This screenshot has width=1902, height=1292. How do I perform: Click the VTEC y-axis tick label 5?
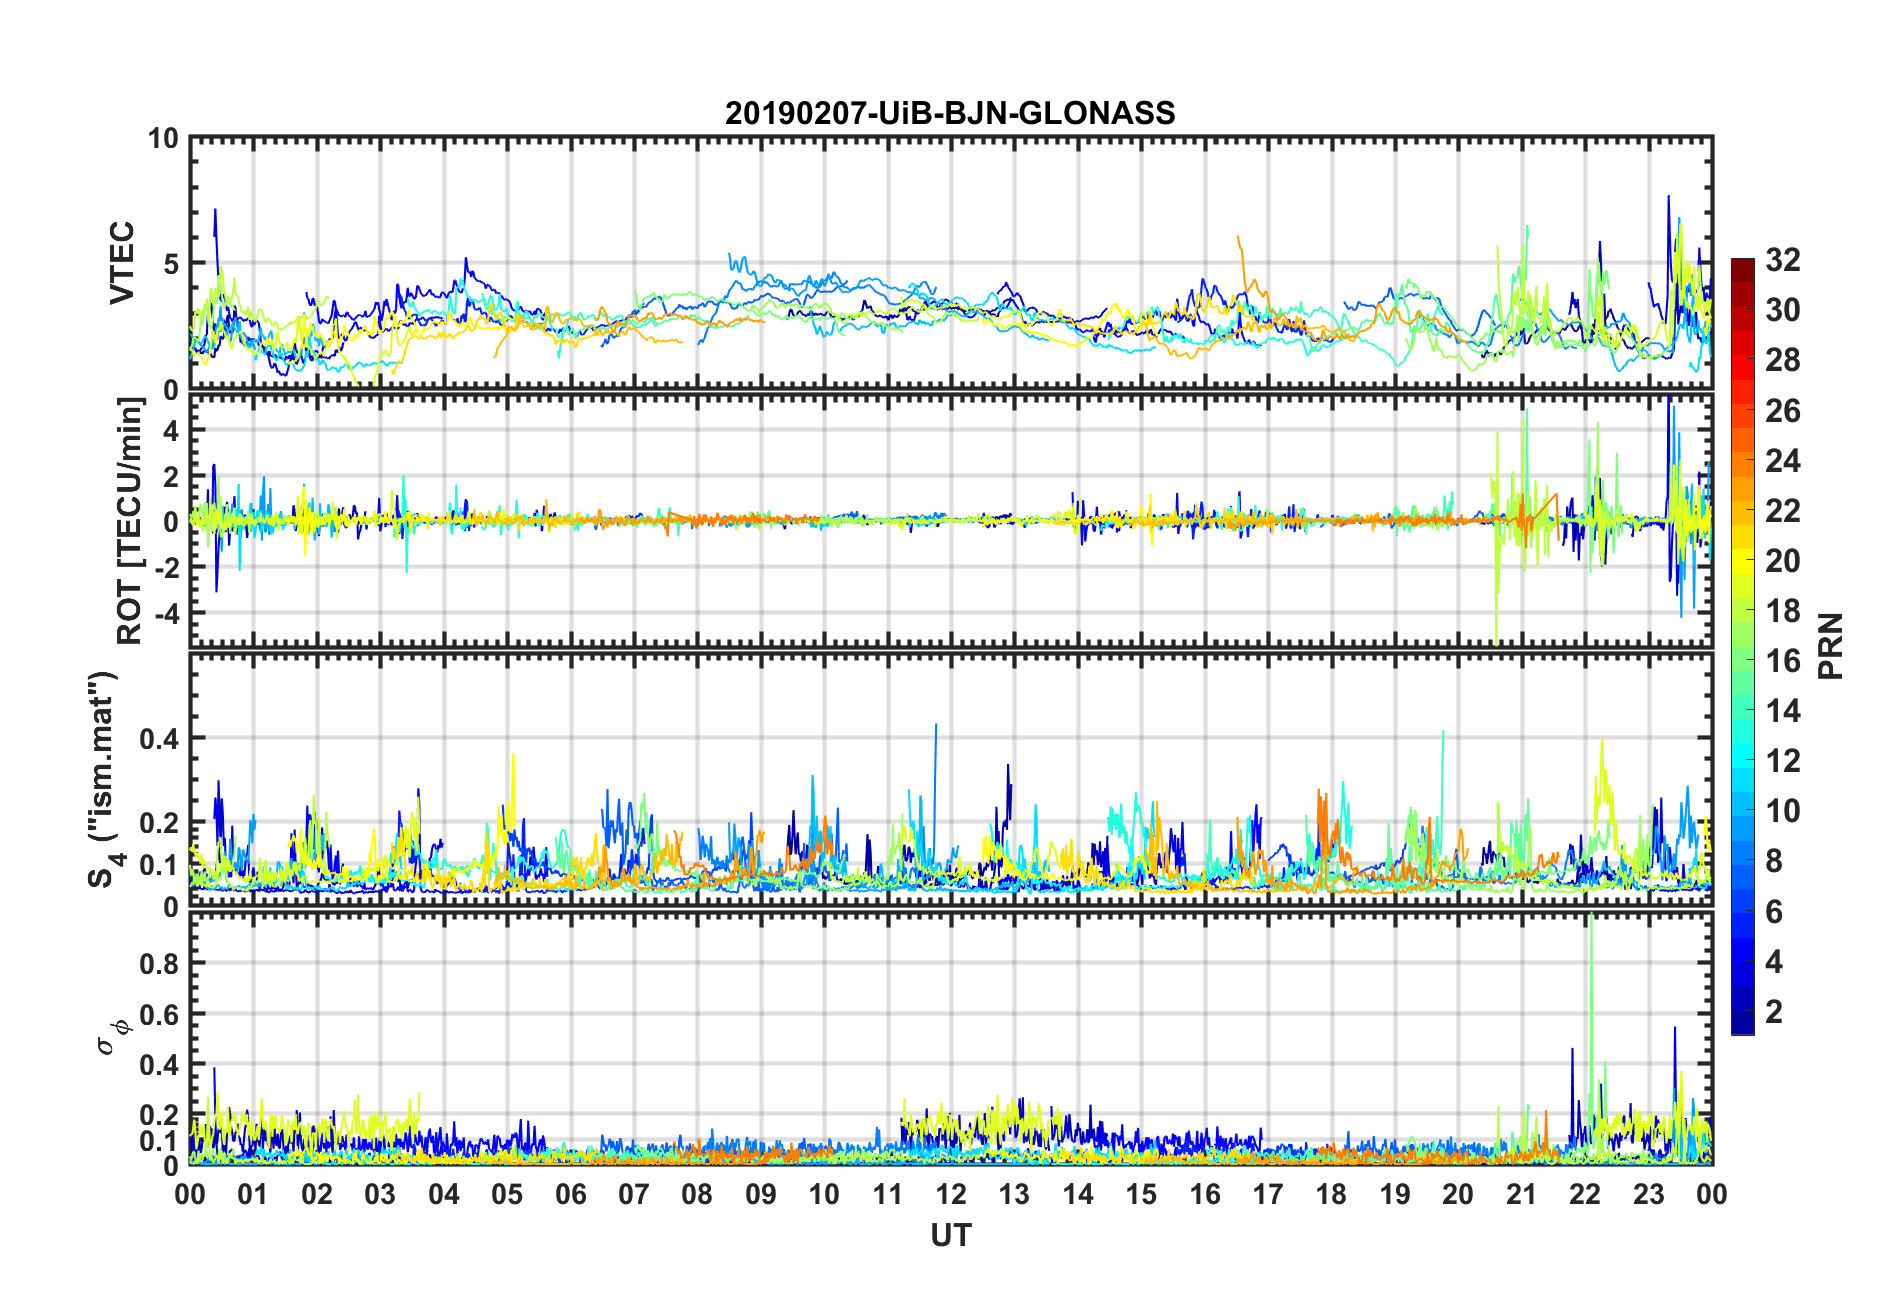170,264
